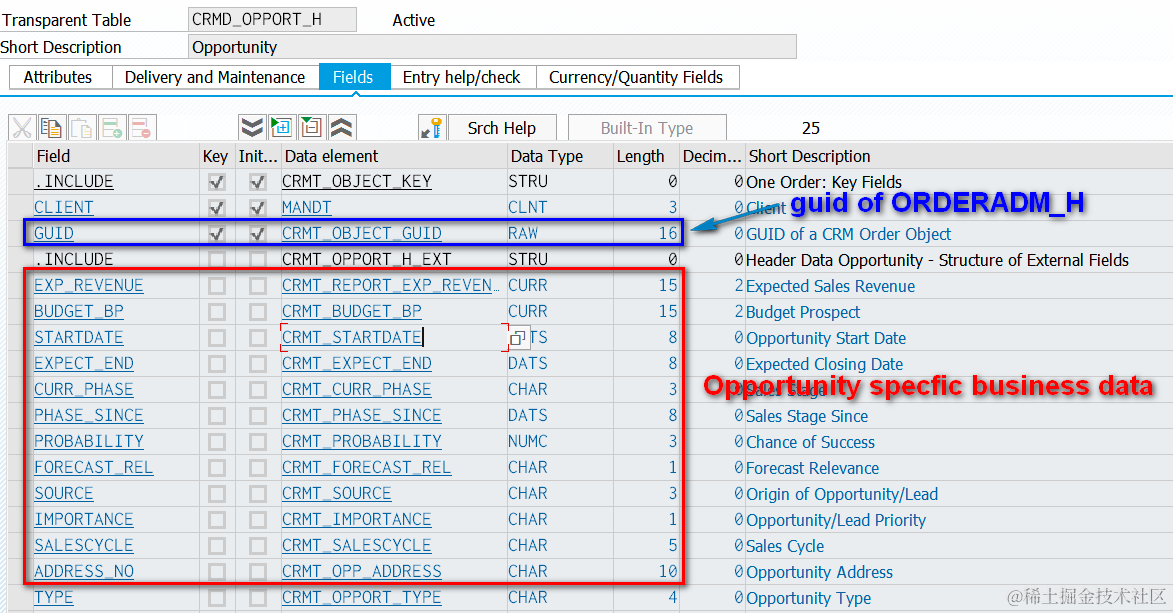Screen dimensions: 1173x613
Task: Click 'Origin of Opportunity/Lead' description
Action: tap(842, 495)
